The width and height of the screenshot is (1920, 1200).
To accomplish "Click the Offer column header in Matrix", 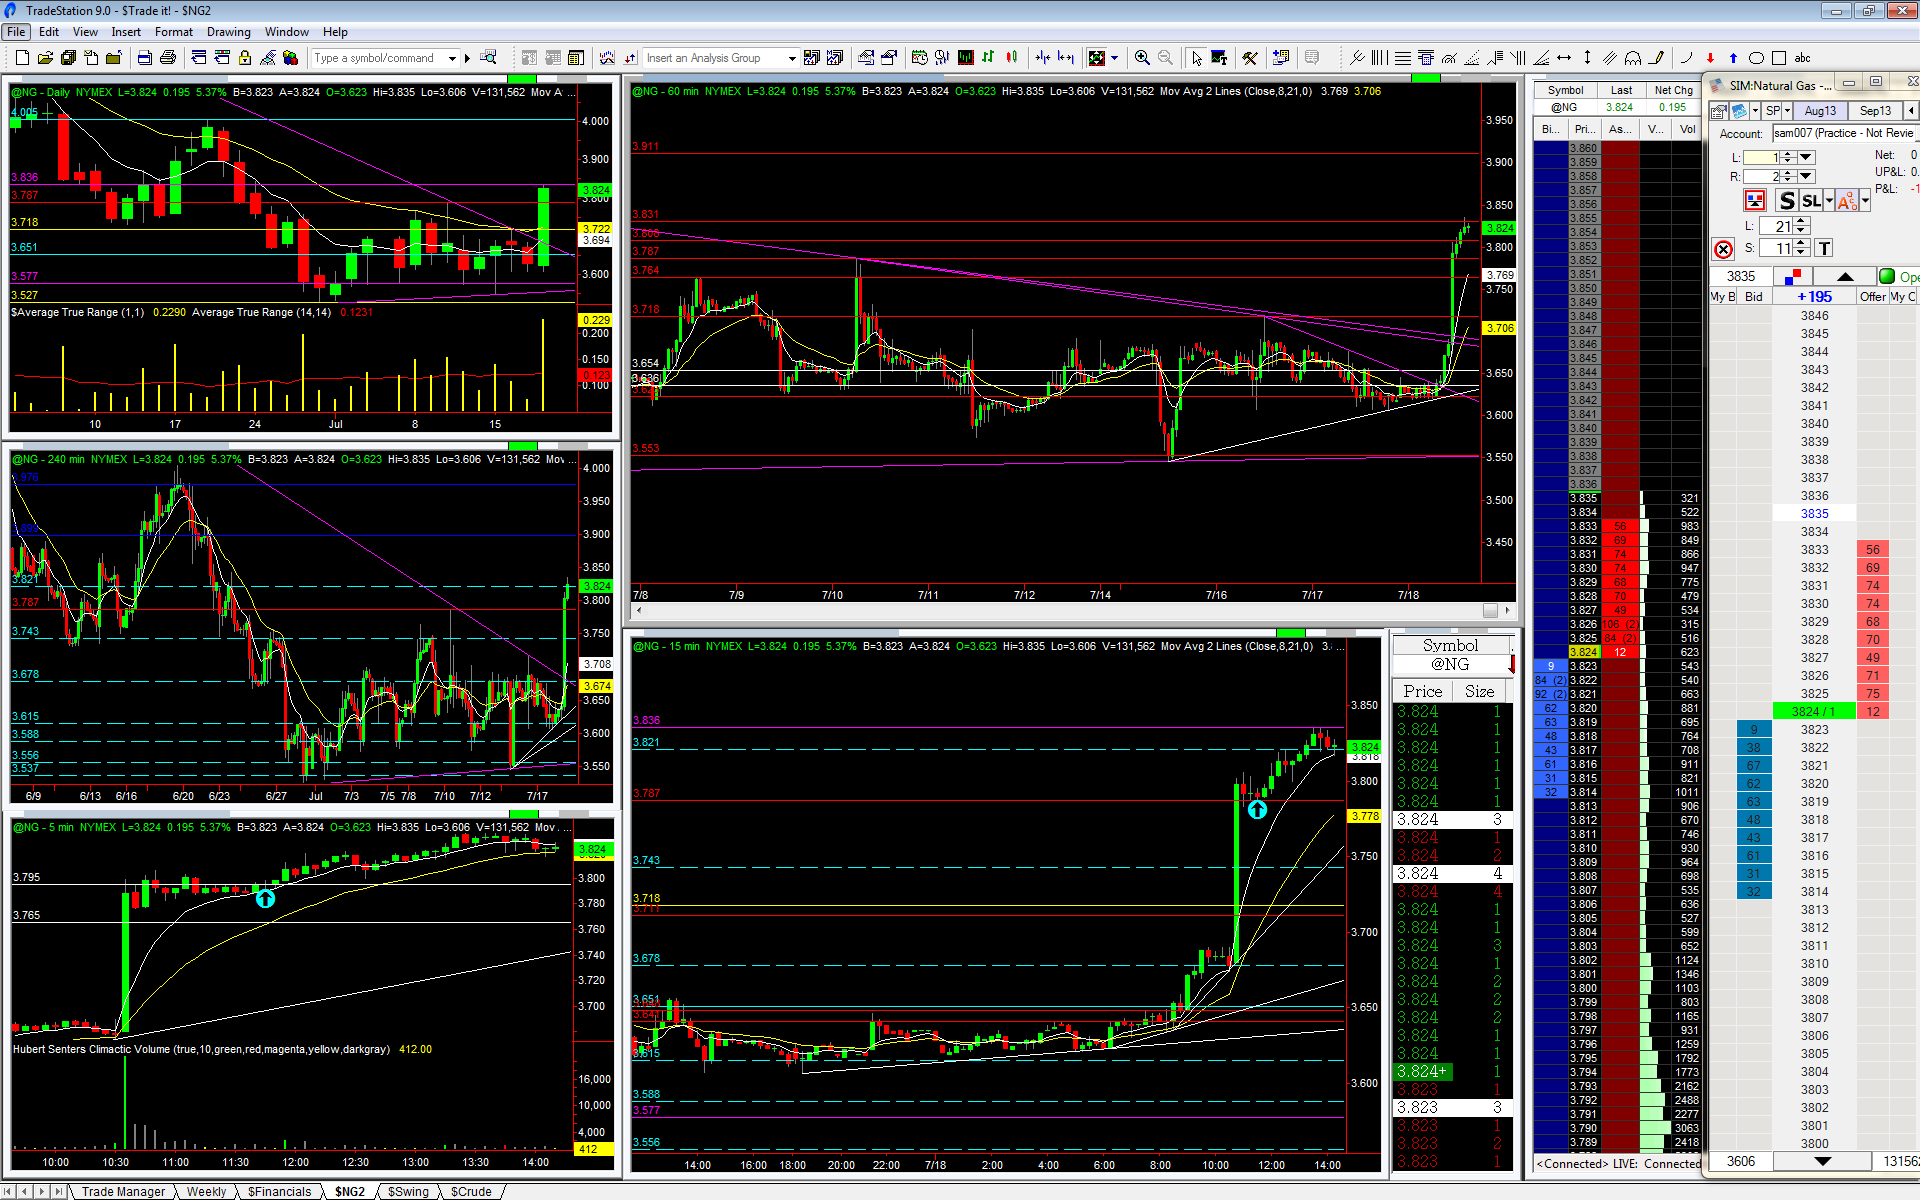I will pyautogui.click(x=1872, y=297).
